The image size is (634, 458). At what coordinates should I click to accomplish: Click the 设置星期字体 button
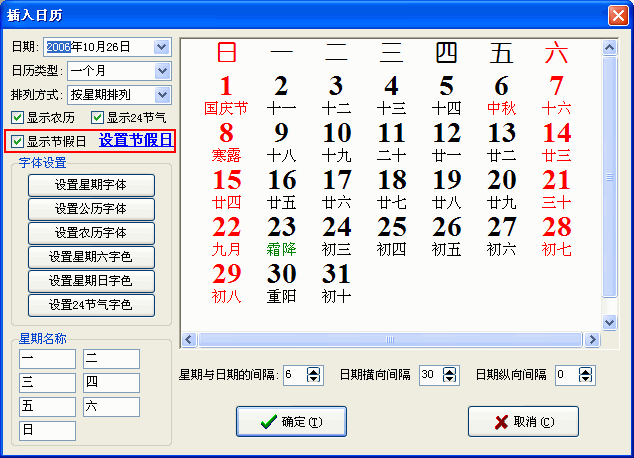[91, 185]
